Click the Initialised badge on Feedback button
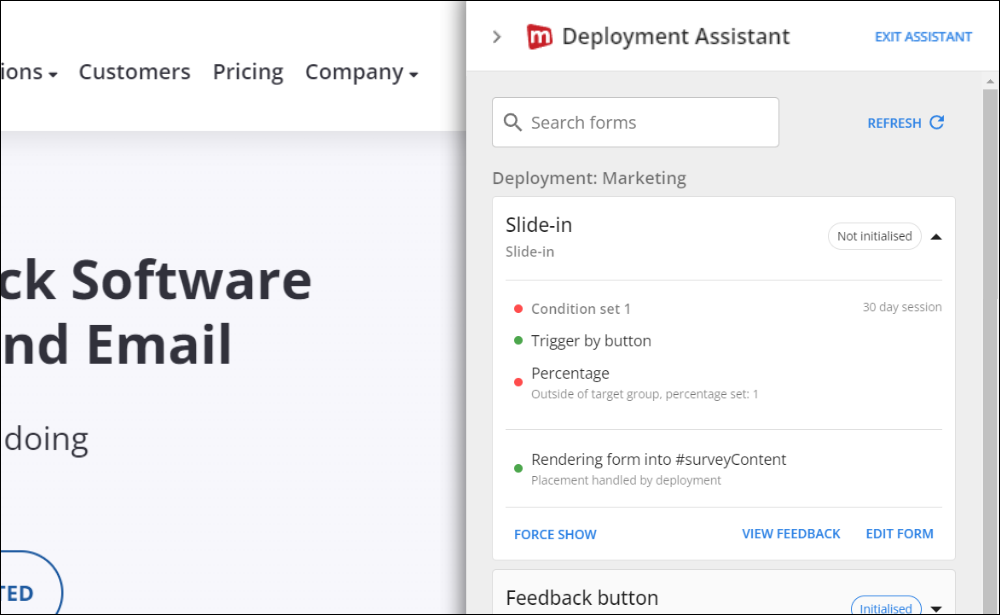The image size is (1000, 615). (885, 607)
